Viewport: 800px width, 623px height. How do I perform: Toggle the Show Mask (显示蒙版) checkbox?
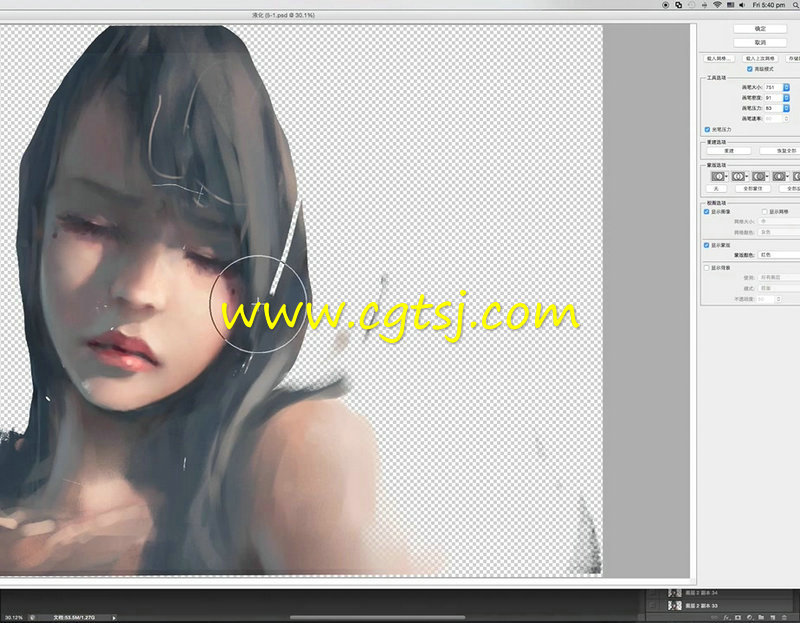(707, 245)
